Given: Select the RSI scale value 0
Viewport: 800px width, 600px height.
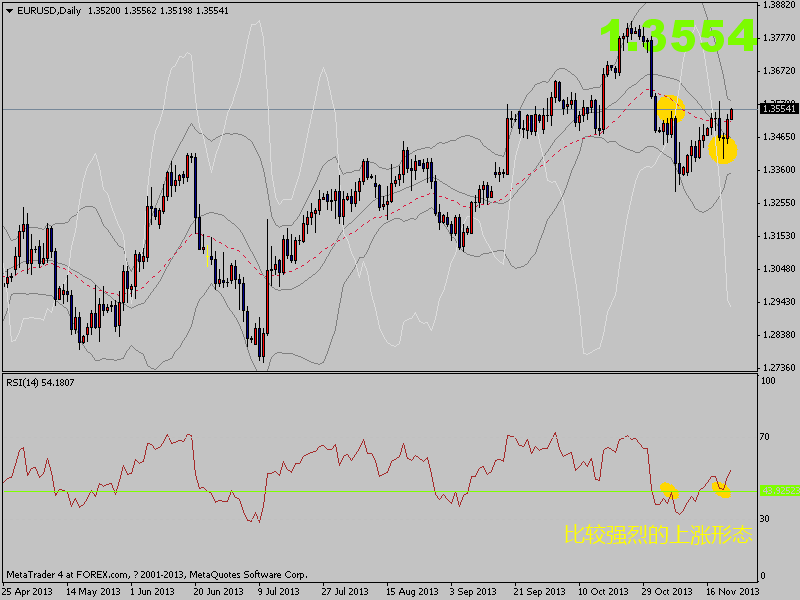Looking at the screenshot, I should (x=763, y=576).
